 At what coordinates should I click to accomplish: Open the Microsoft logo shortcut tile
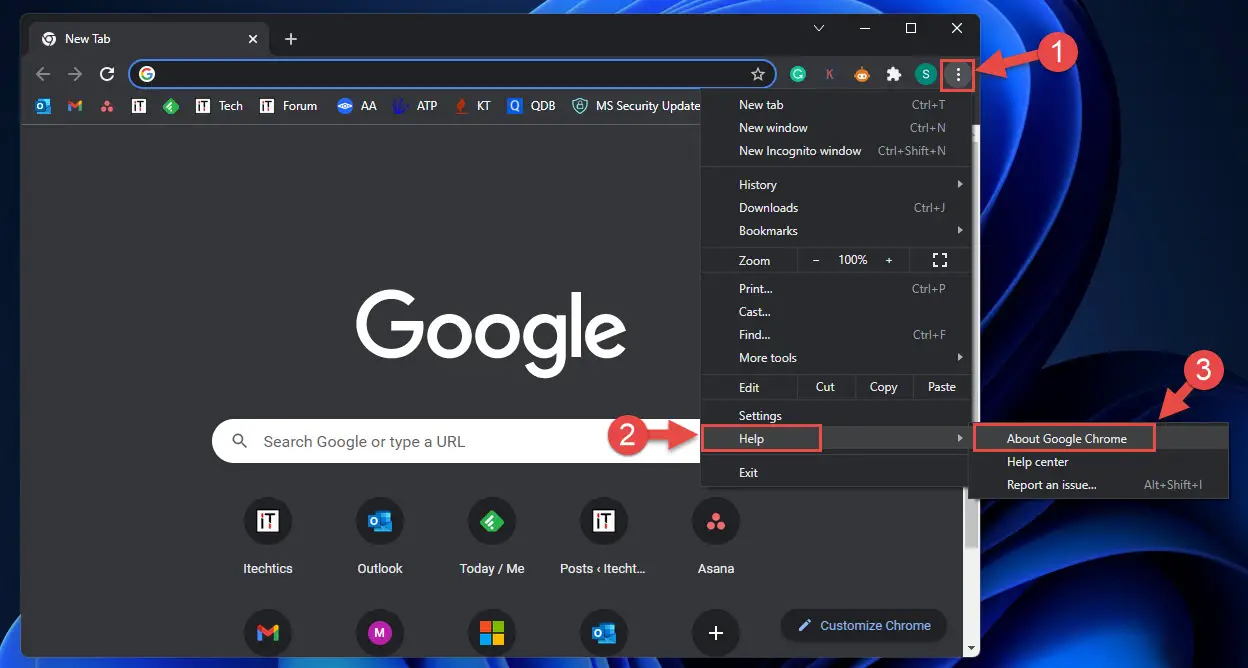click(x=492, y=632)
